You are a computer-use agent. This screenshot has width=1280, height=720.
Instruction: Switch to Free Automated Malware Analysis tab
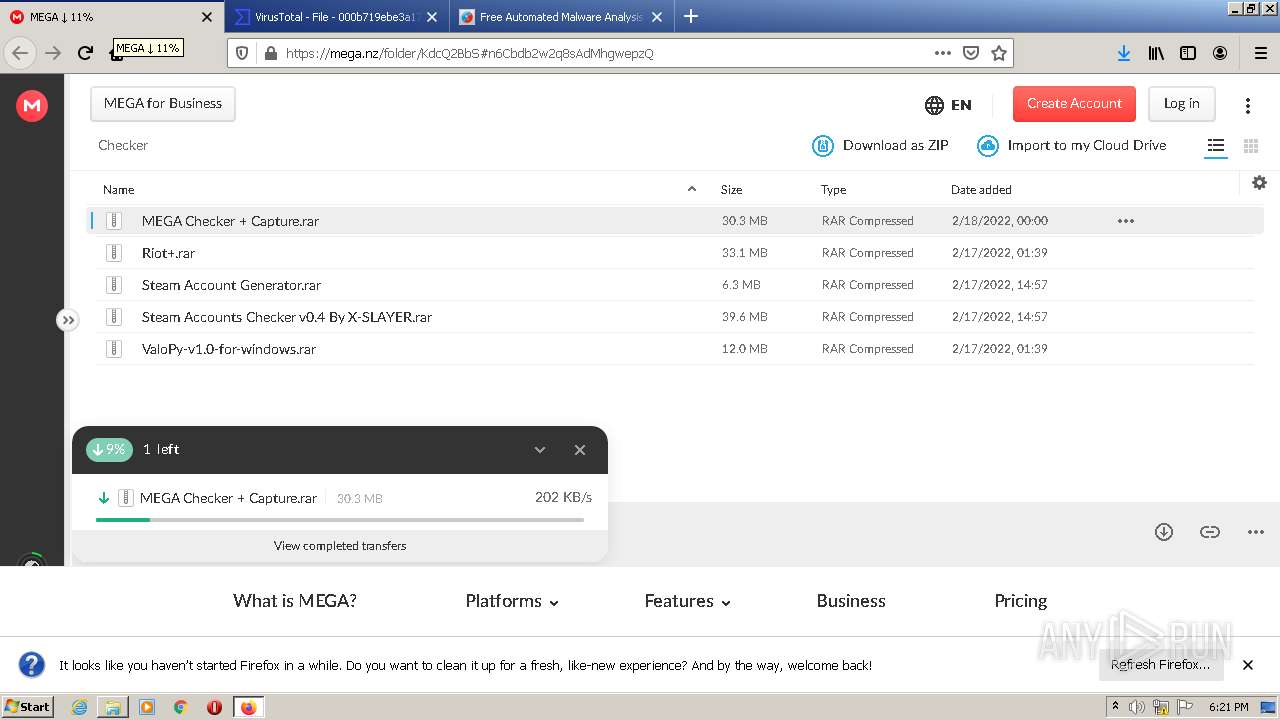[562, 17]
